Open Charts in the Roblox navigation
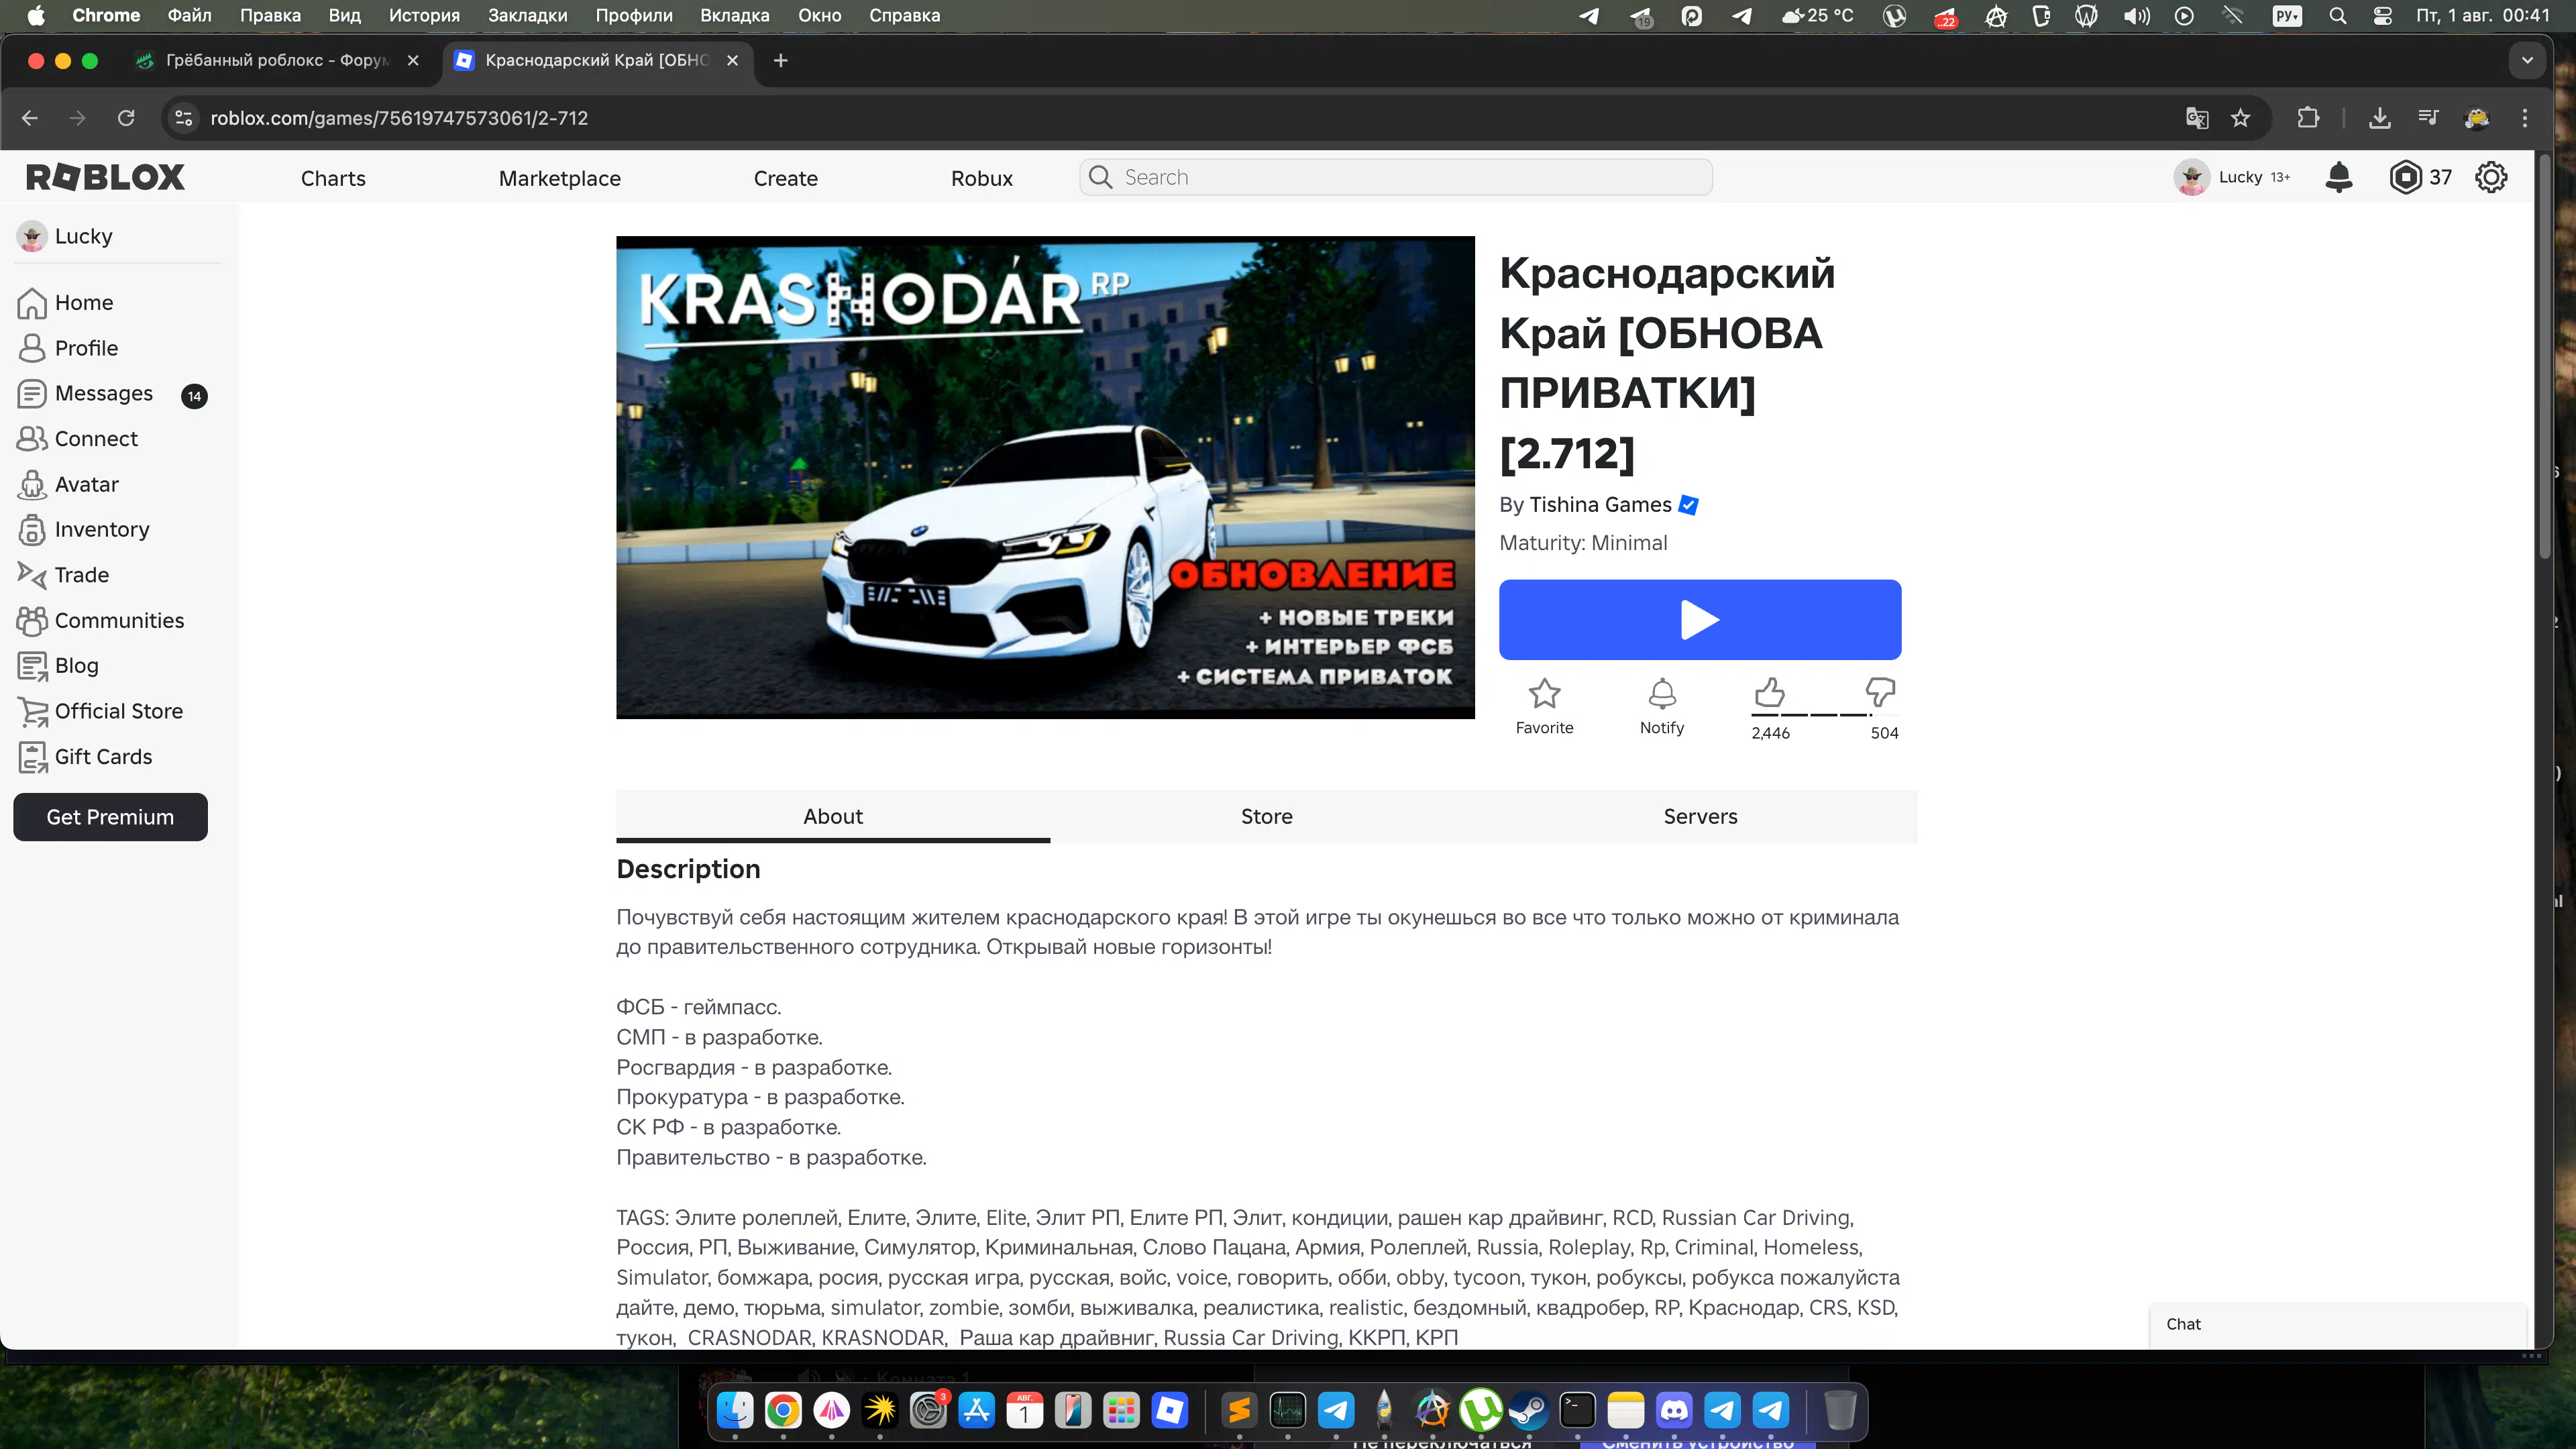2576x1449 pixels. pyautogui.click(x=333, y=178)
